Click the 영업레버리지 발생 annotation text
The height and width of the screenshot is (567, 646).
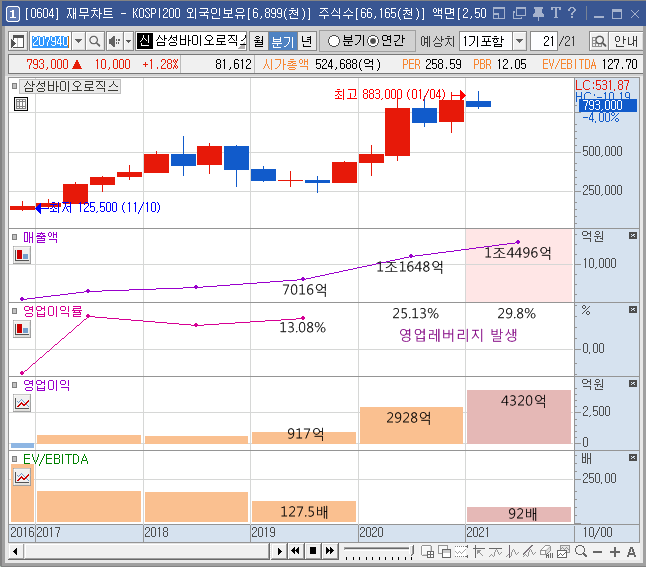click(x=458, y=335)
